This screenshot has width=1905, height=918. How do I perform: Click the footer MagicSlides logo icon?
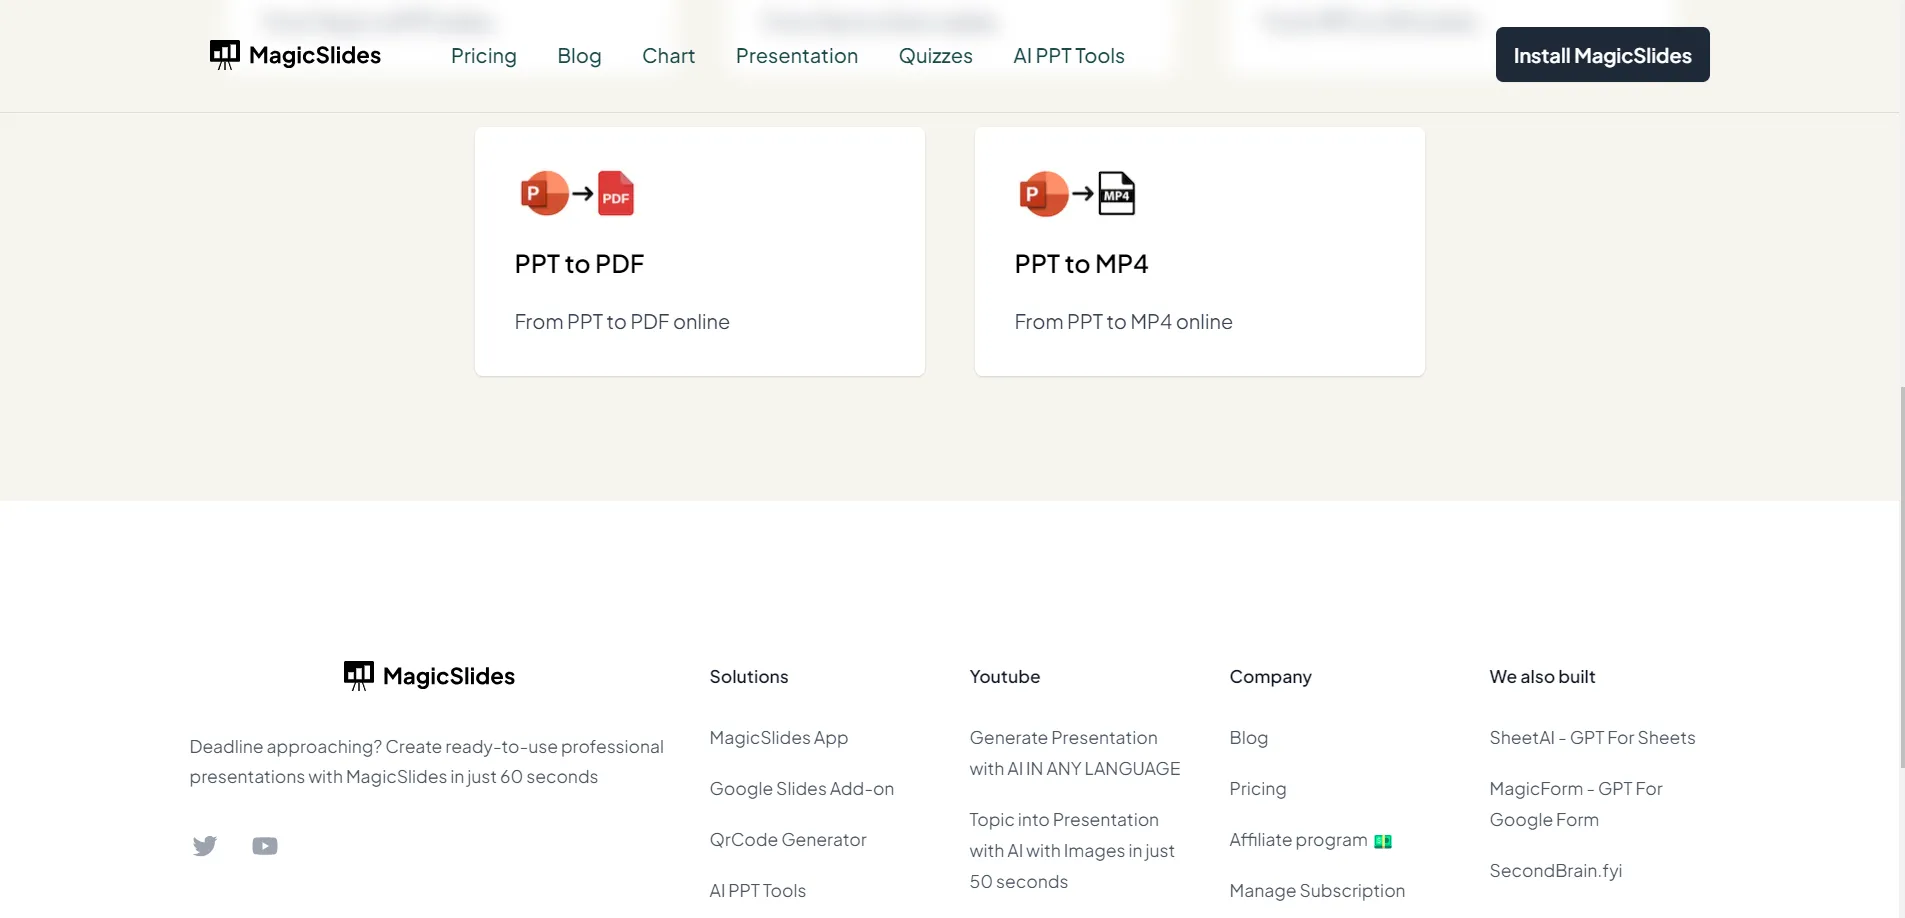(x=358, y=676)
